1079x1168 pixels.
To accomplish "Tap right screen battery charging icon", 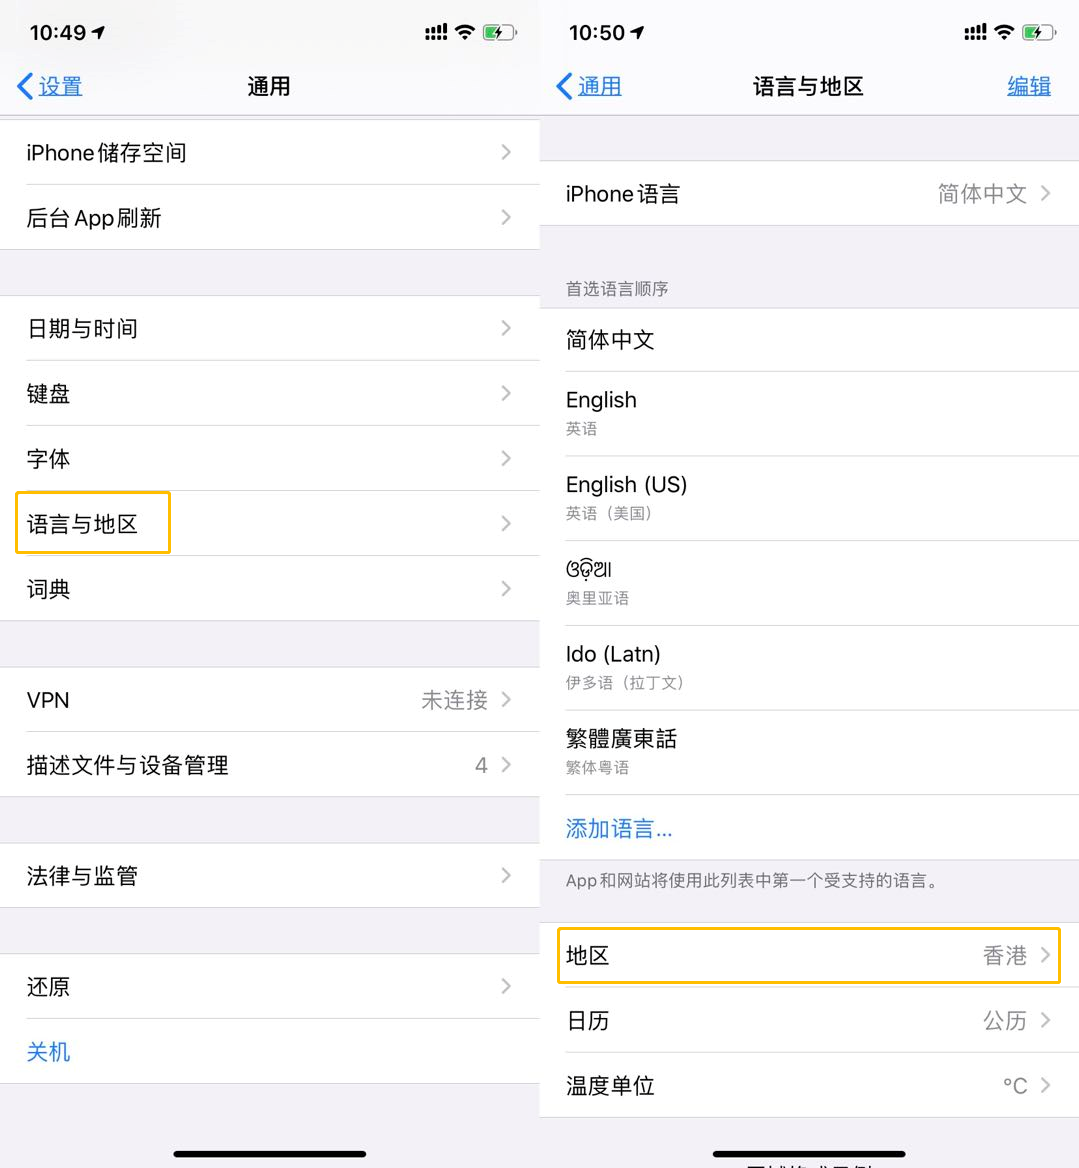I will coord(1038,32).
